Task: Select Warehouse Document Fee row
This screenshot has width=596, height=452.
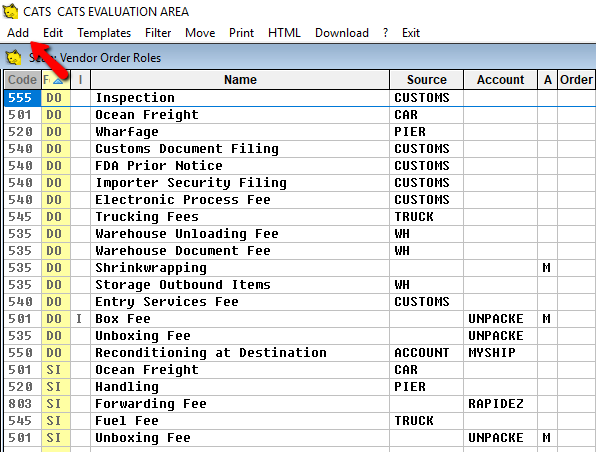Action: [300, 251]
